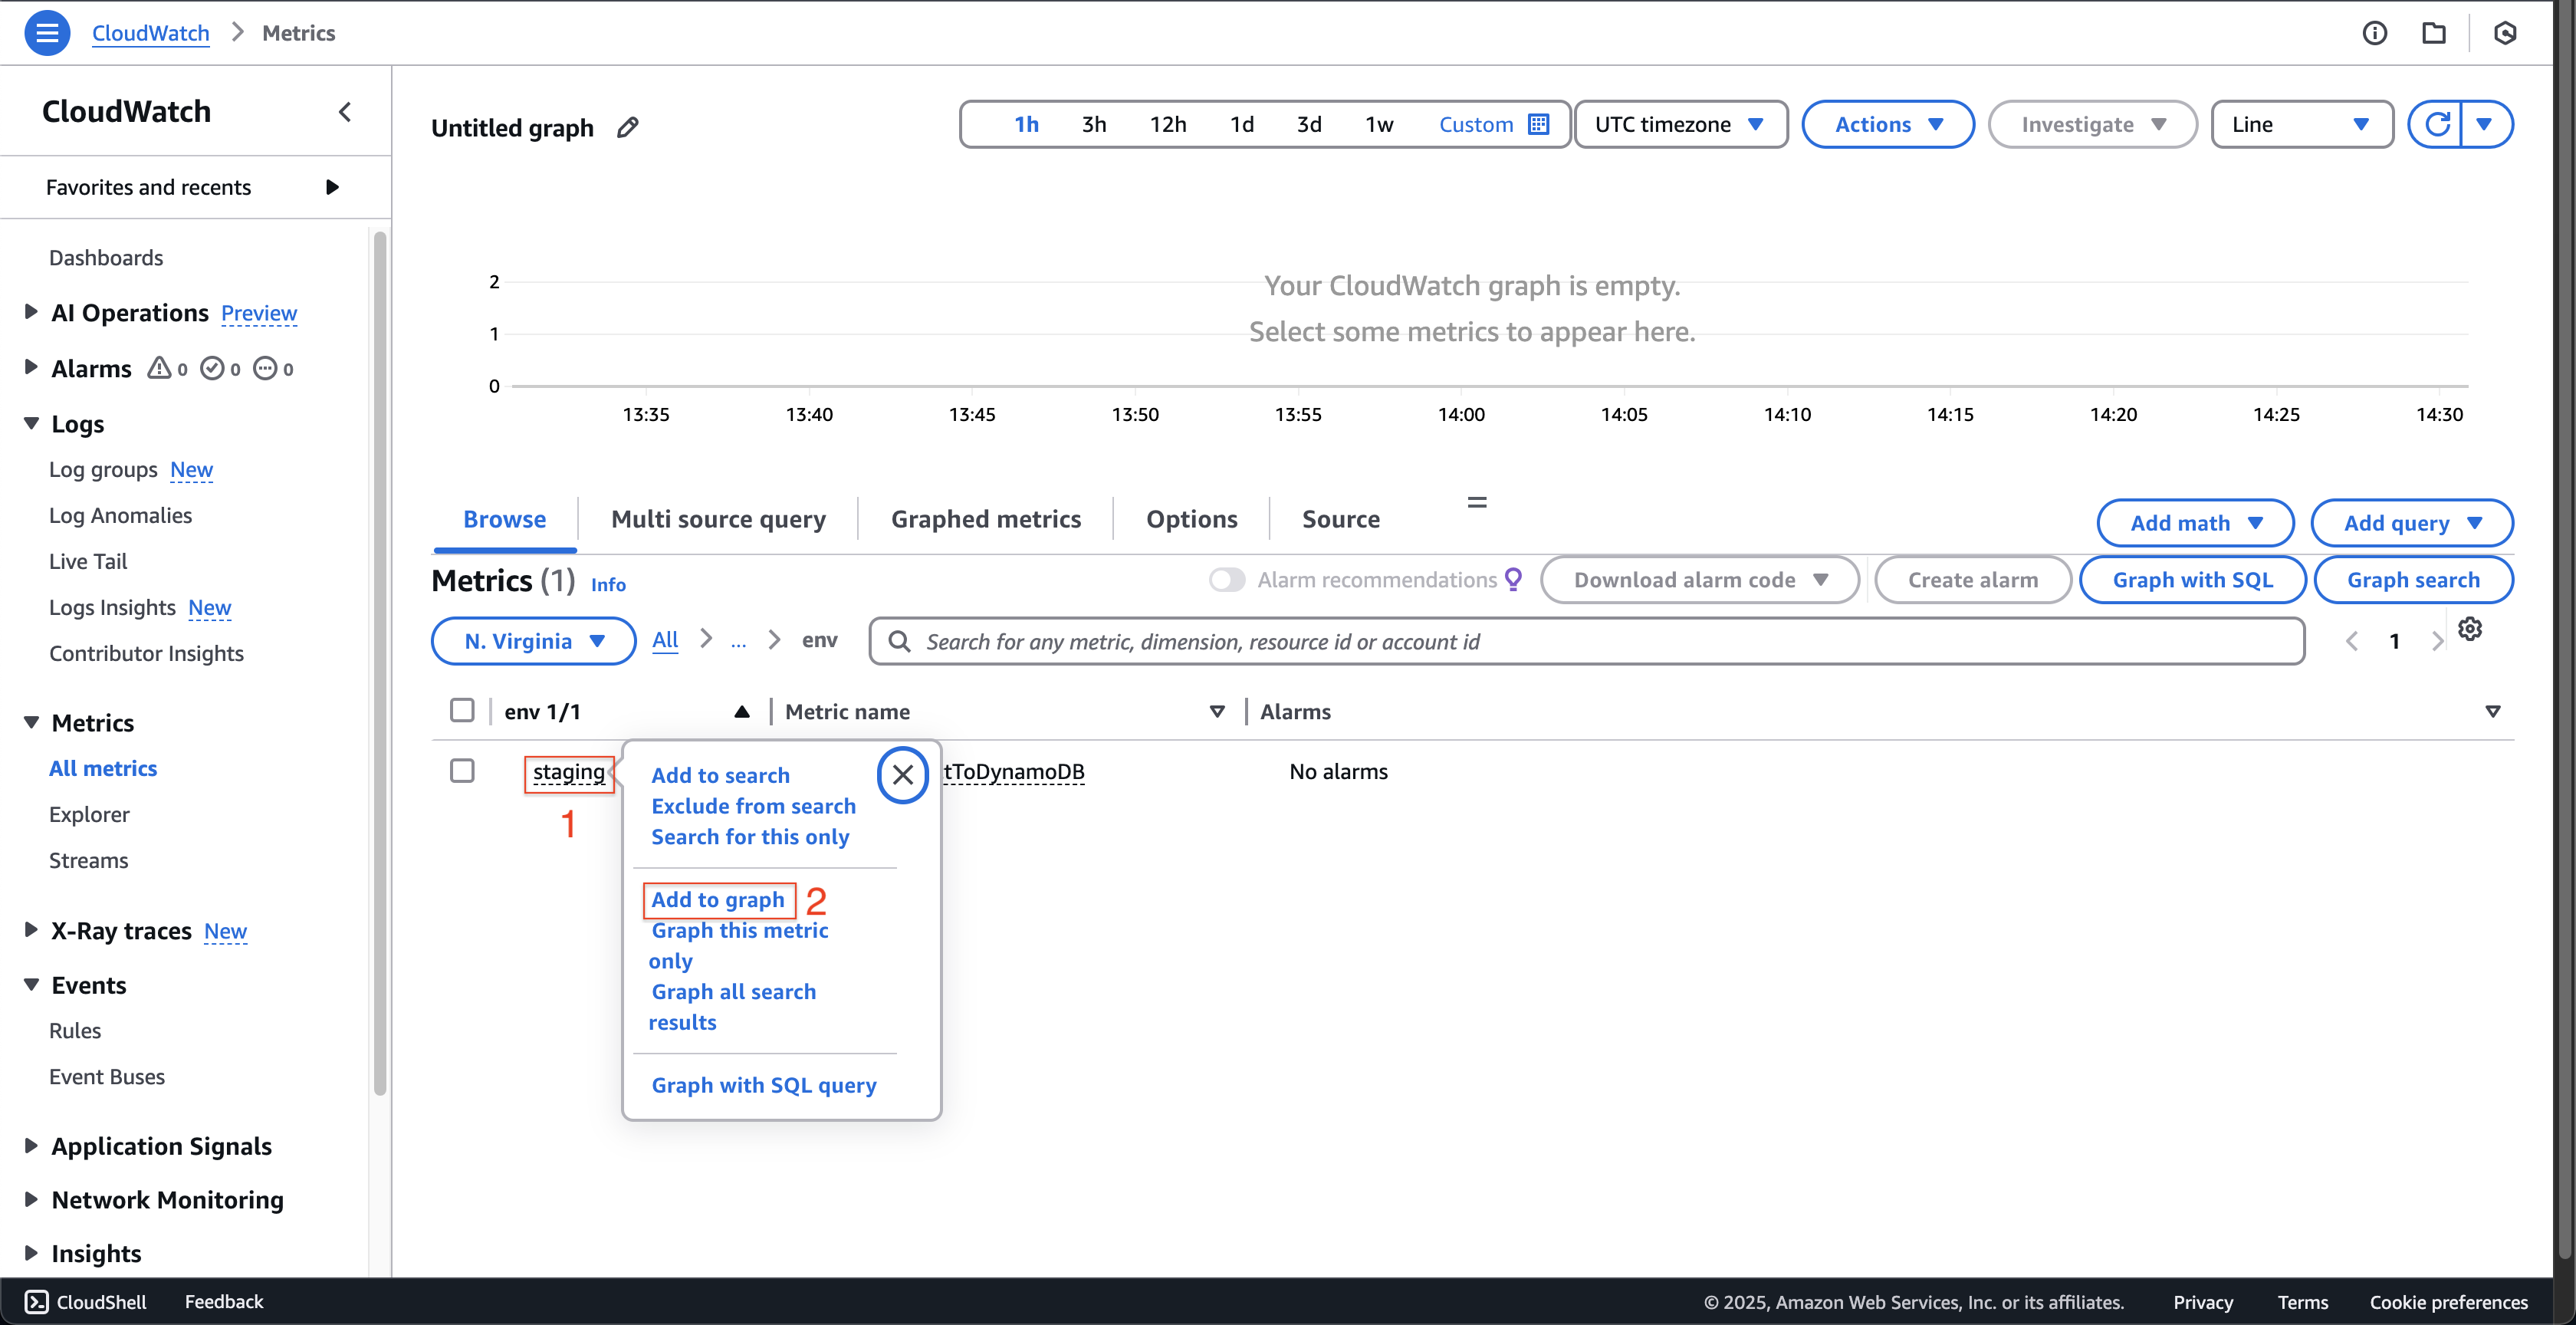The height and width of the screenshot is (1325, 2576).
Task: Click Add to graph for staging metric
Action: [718, 897]
